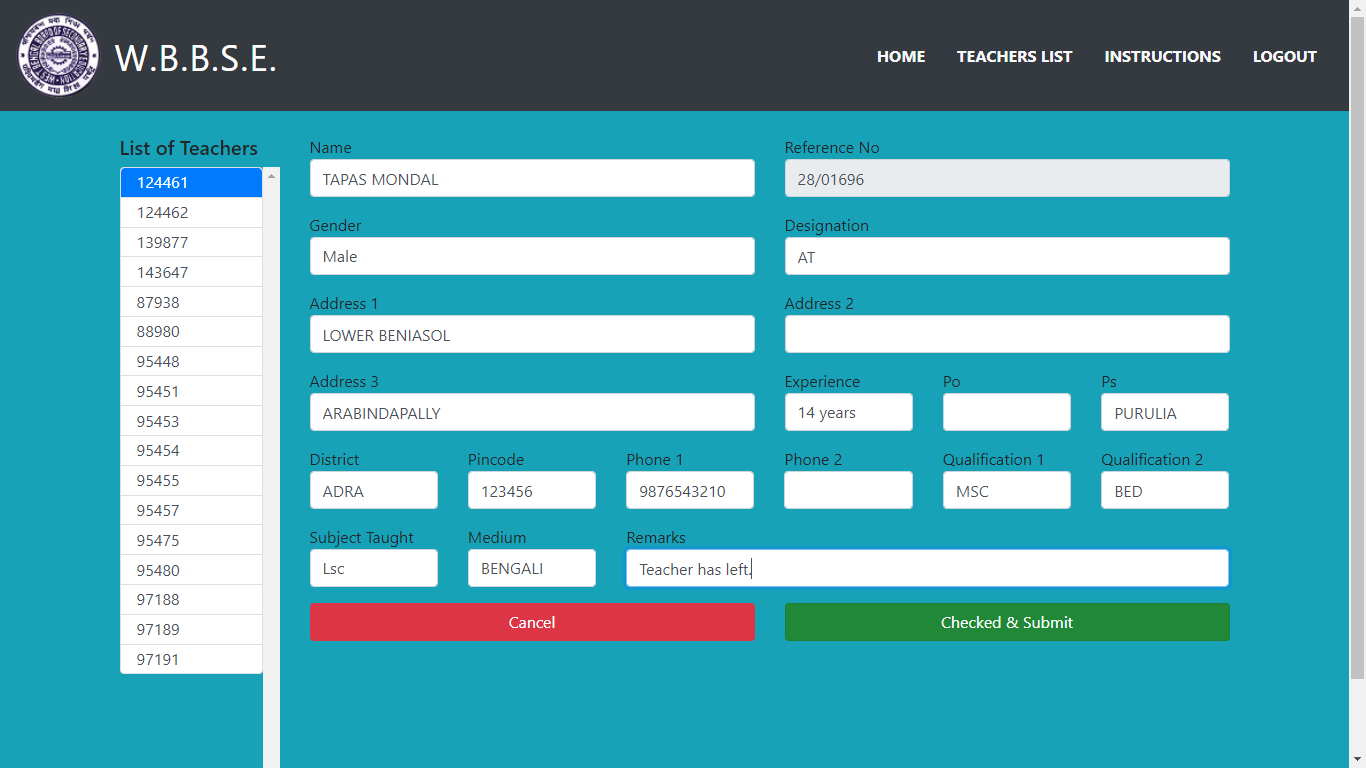Viewport: 1366px width, 768px height.
Task: Click the Phone 2 empty input
Action: pyautogui.click(x=848, y=491)
